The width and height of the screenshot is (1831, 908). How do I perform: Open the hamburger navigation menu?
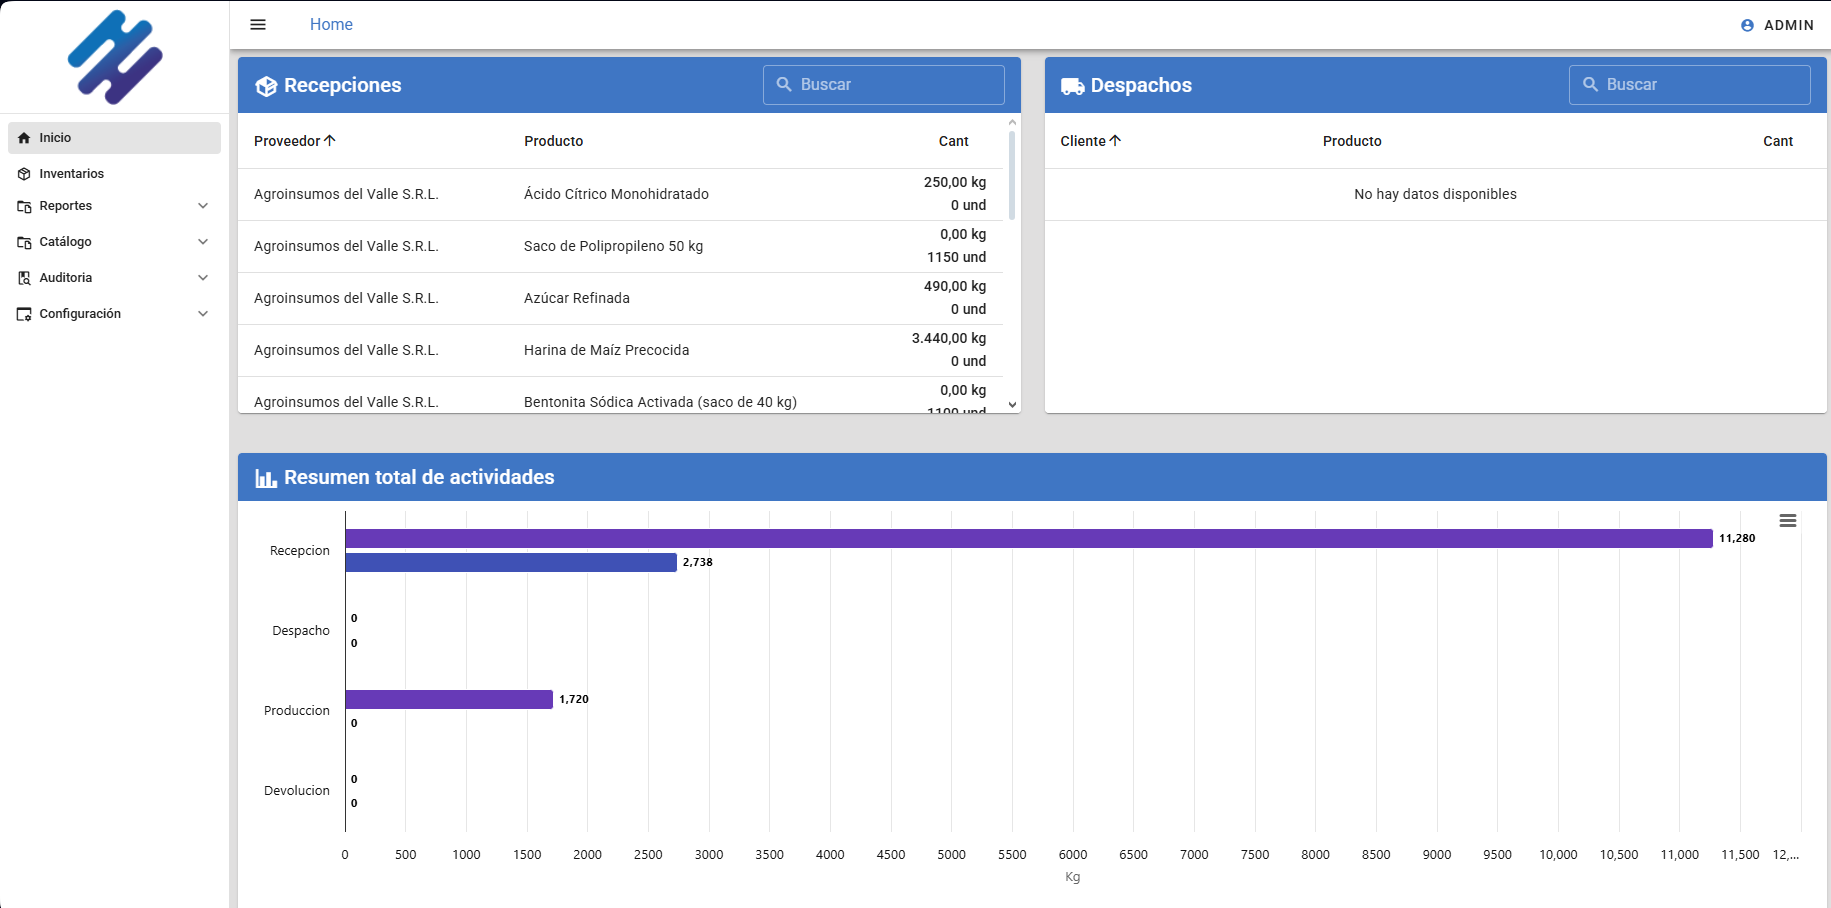[258, 25]
